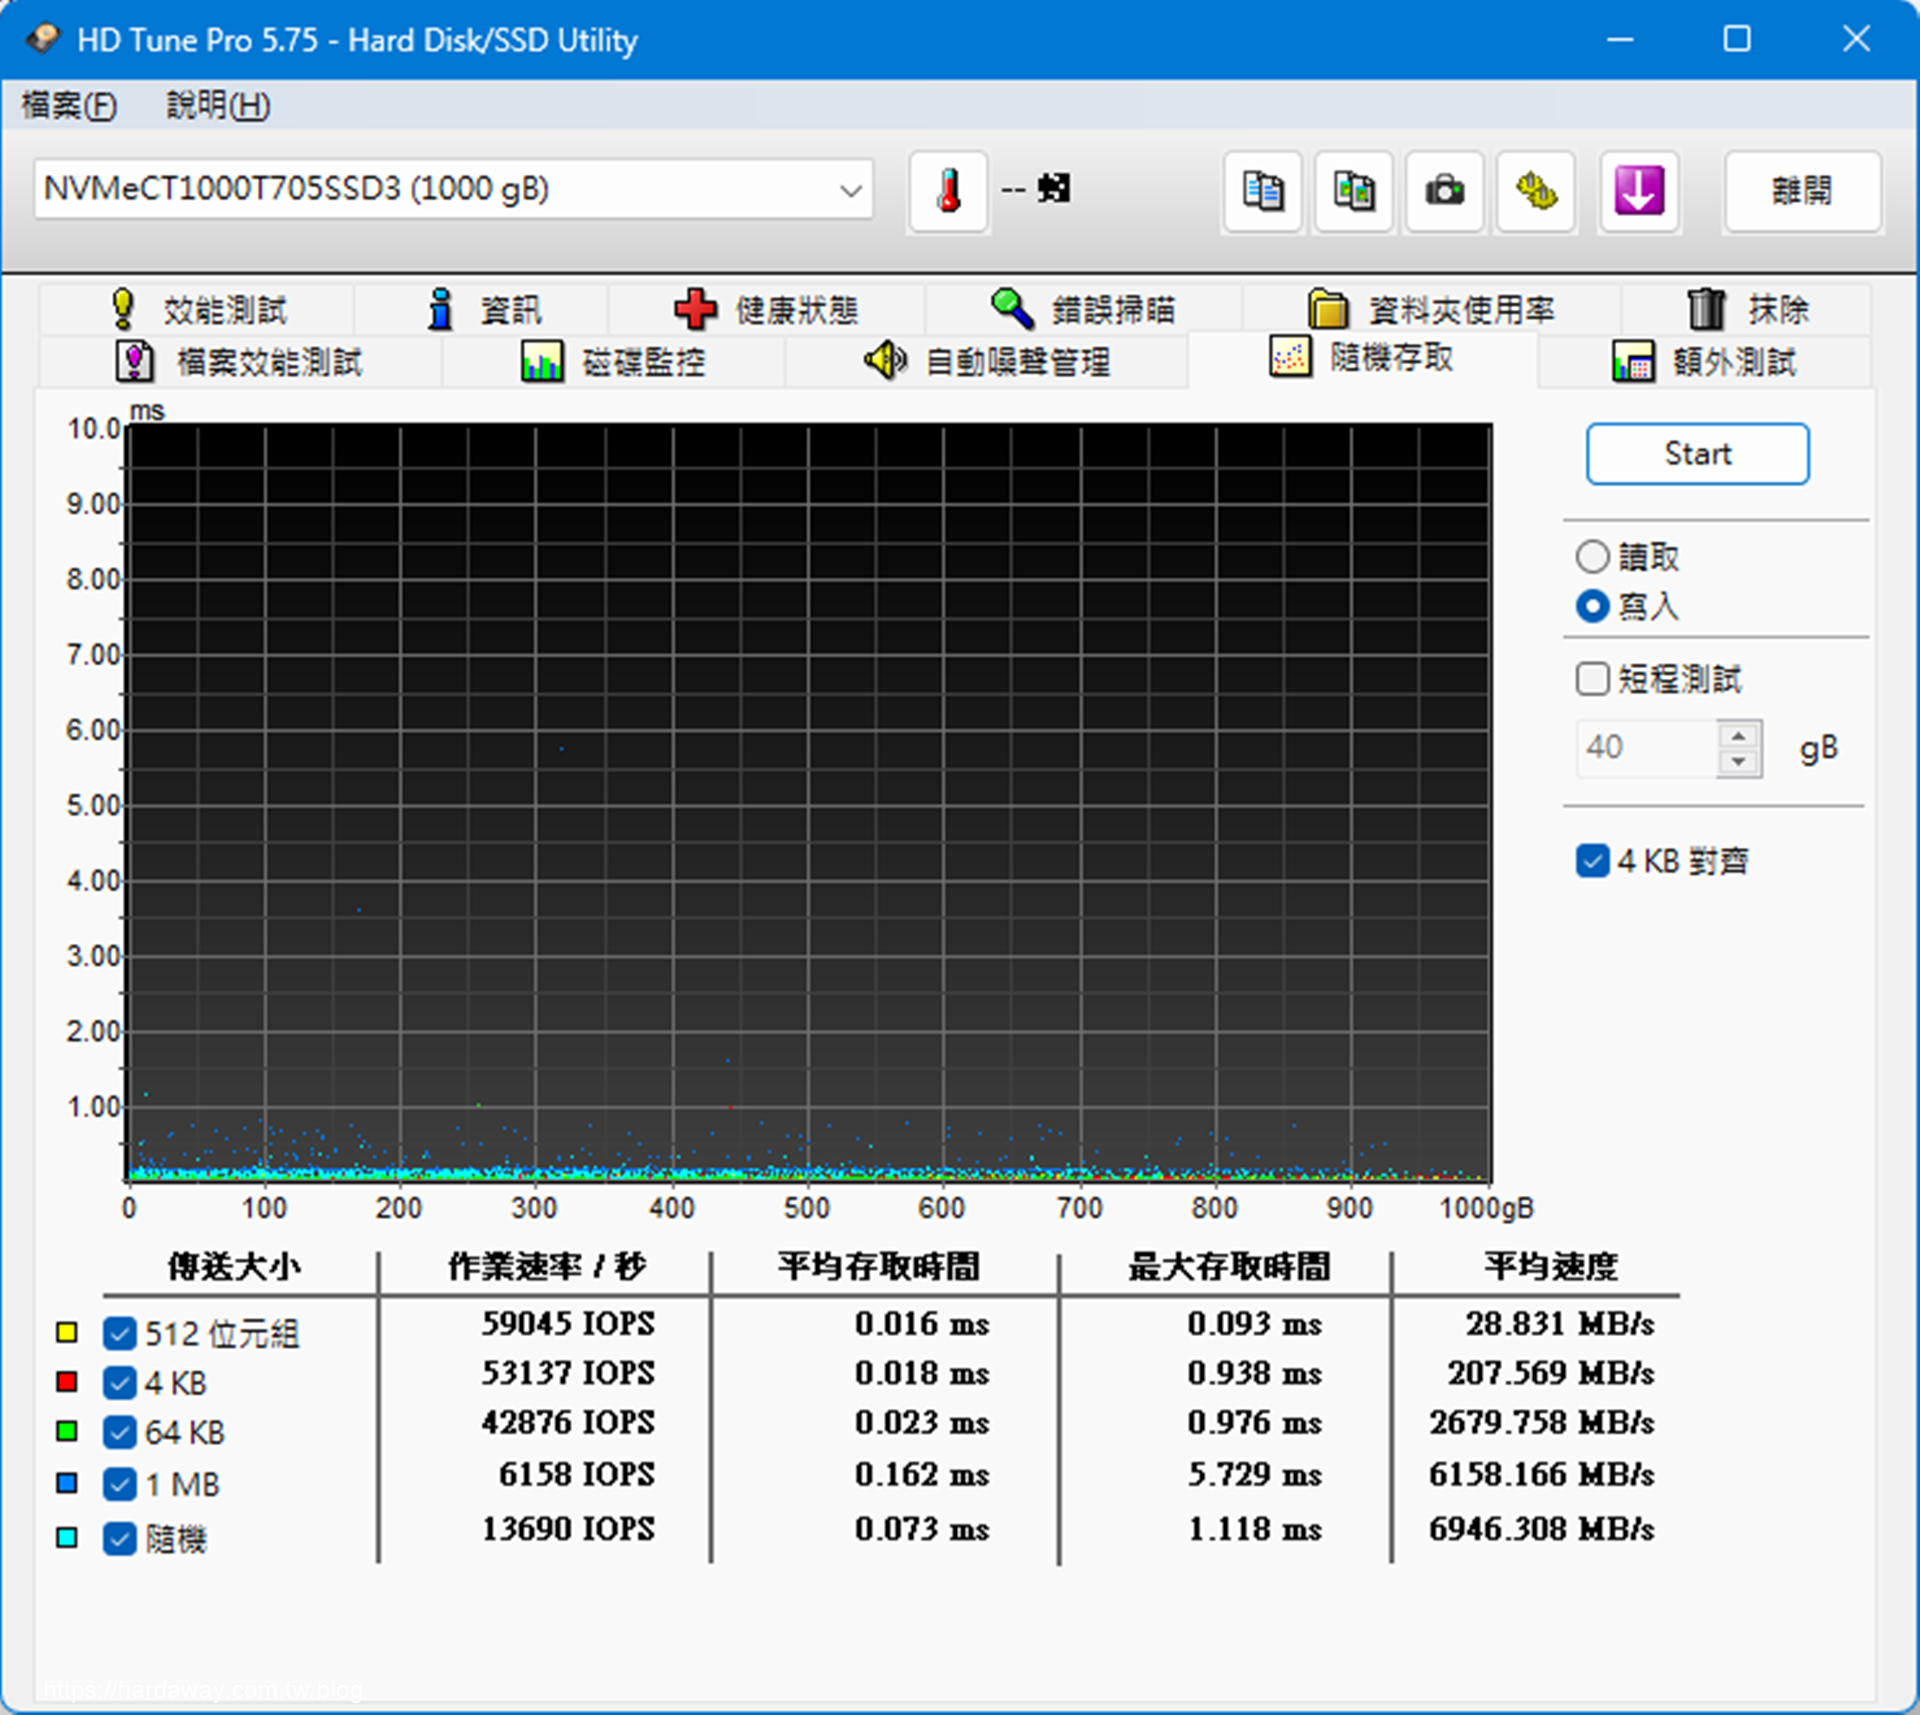
Task: Click the copy screenshot to clipboard icon
Action: 1353,190
